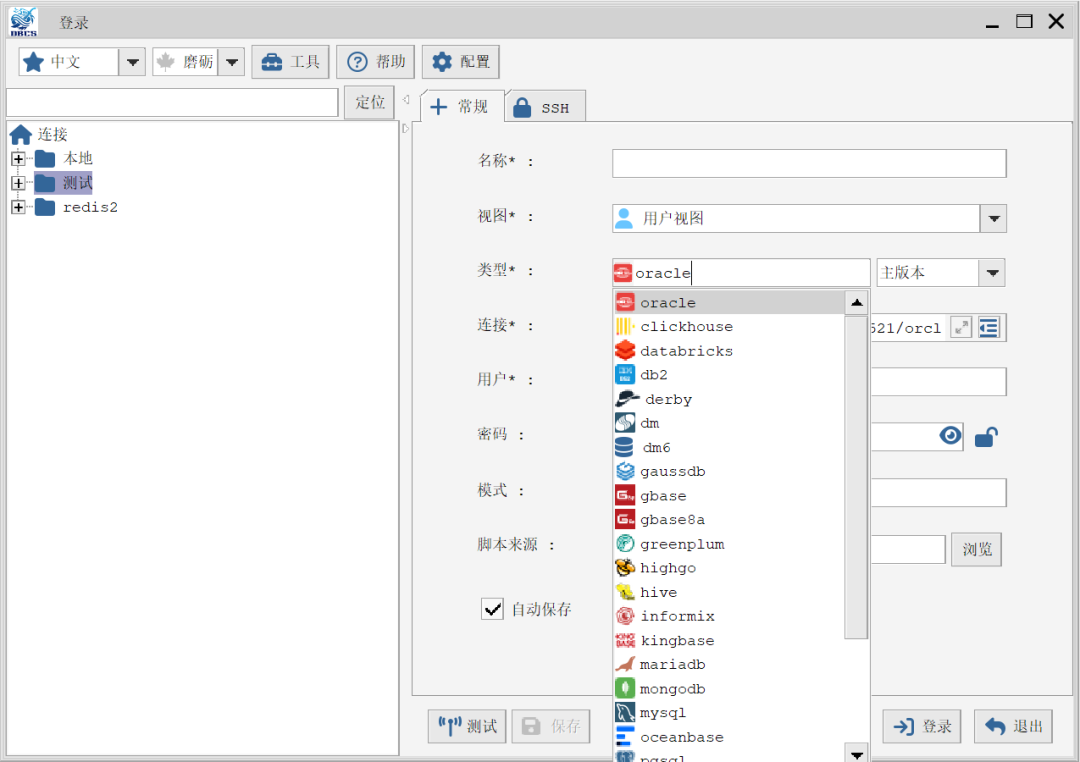Select mysql from the type list
The height and width of the screenshot is (762, 1080).
click(729, 712)
